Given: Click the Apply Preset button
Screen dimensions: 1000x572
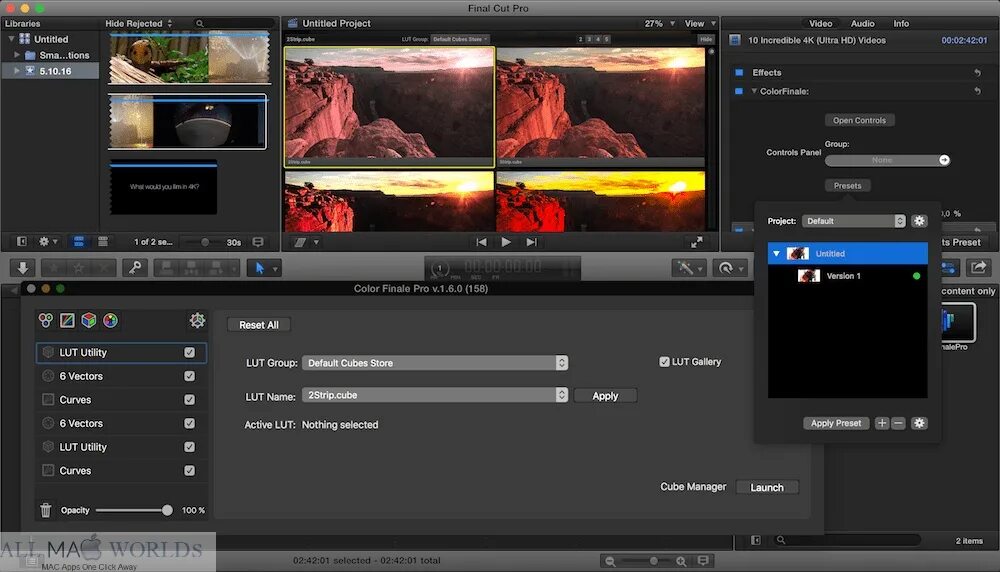Looking at the screenshot, I should pyautogui.click(x=835, y=423).
